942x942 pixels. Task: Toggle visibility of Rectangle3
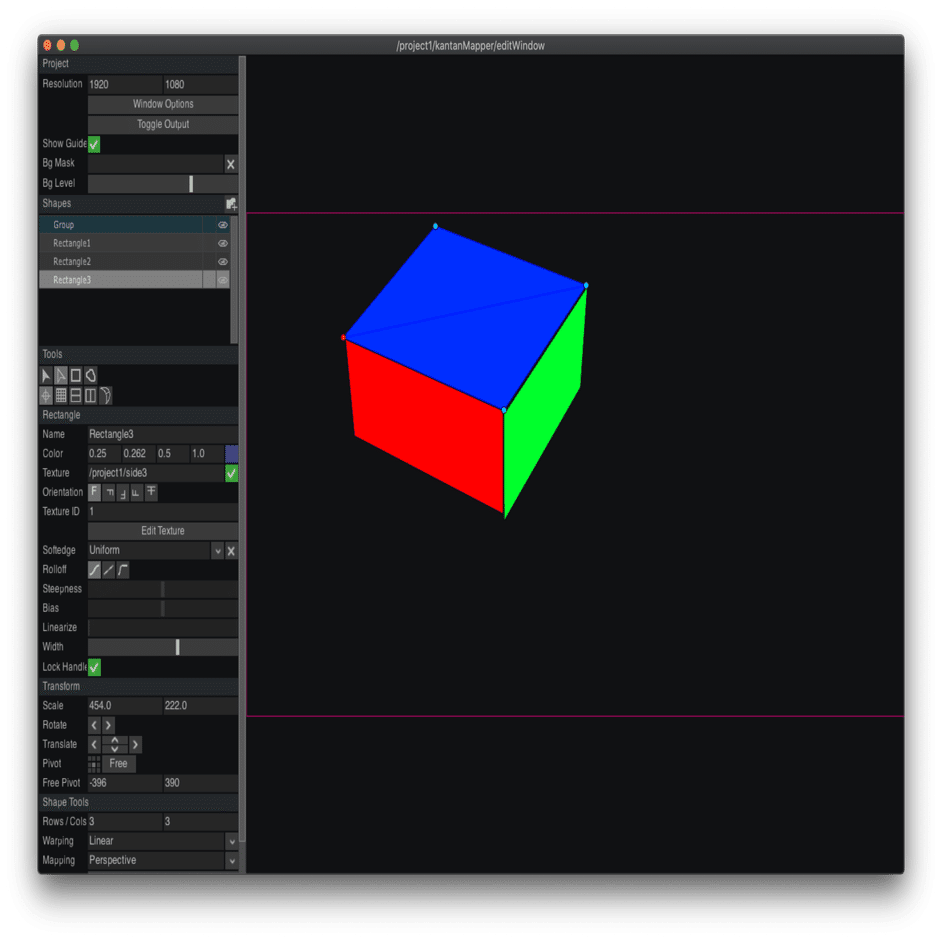pos(223,280)
